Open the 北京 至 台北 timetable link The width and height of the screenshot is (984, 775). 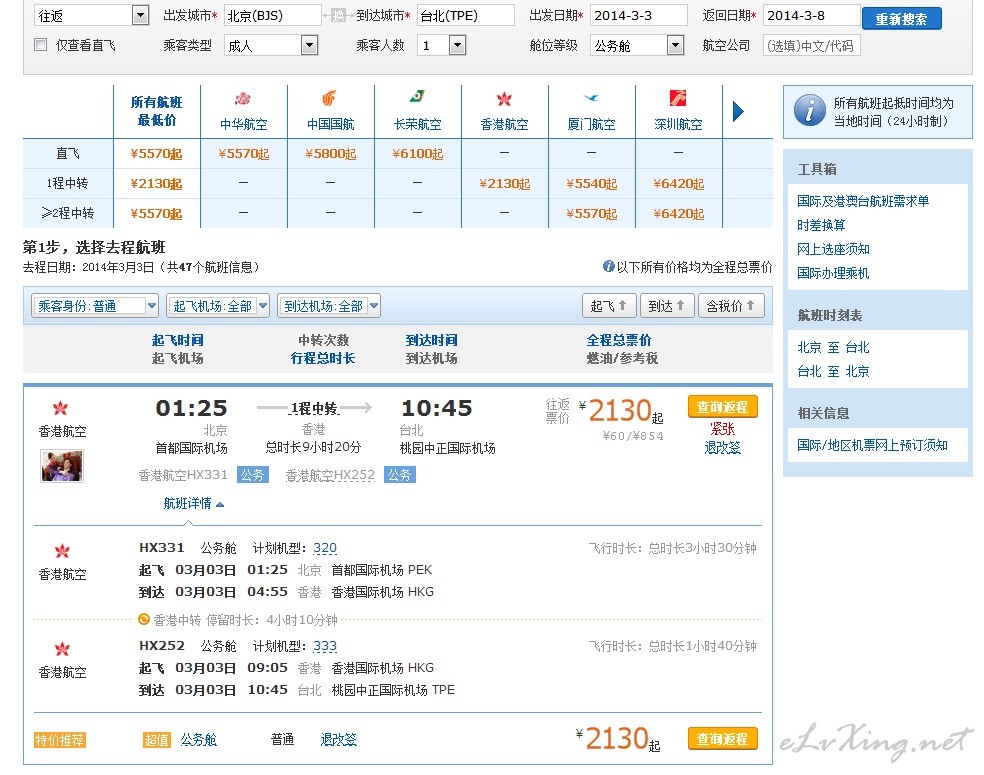tap(833, 347)
